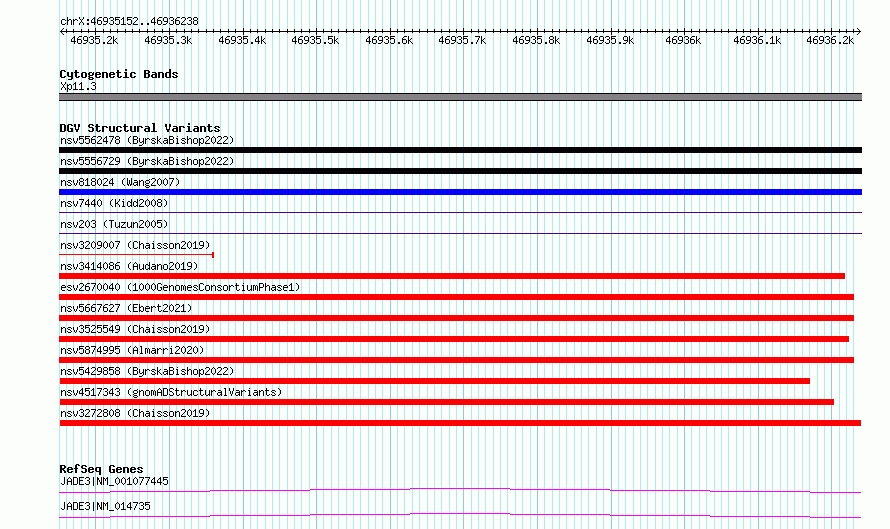Viewport: 890px width, 529px height.
Task: Select the red bar under nsv5874995
Action: click(x=456, y=360)
